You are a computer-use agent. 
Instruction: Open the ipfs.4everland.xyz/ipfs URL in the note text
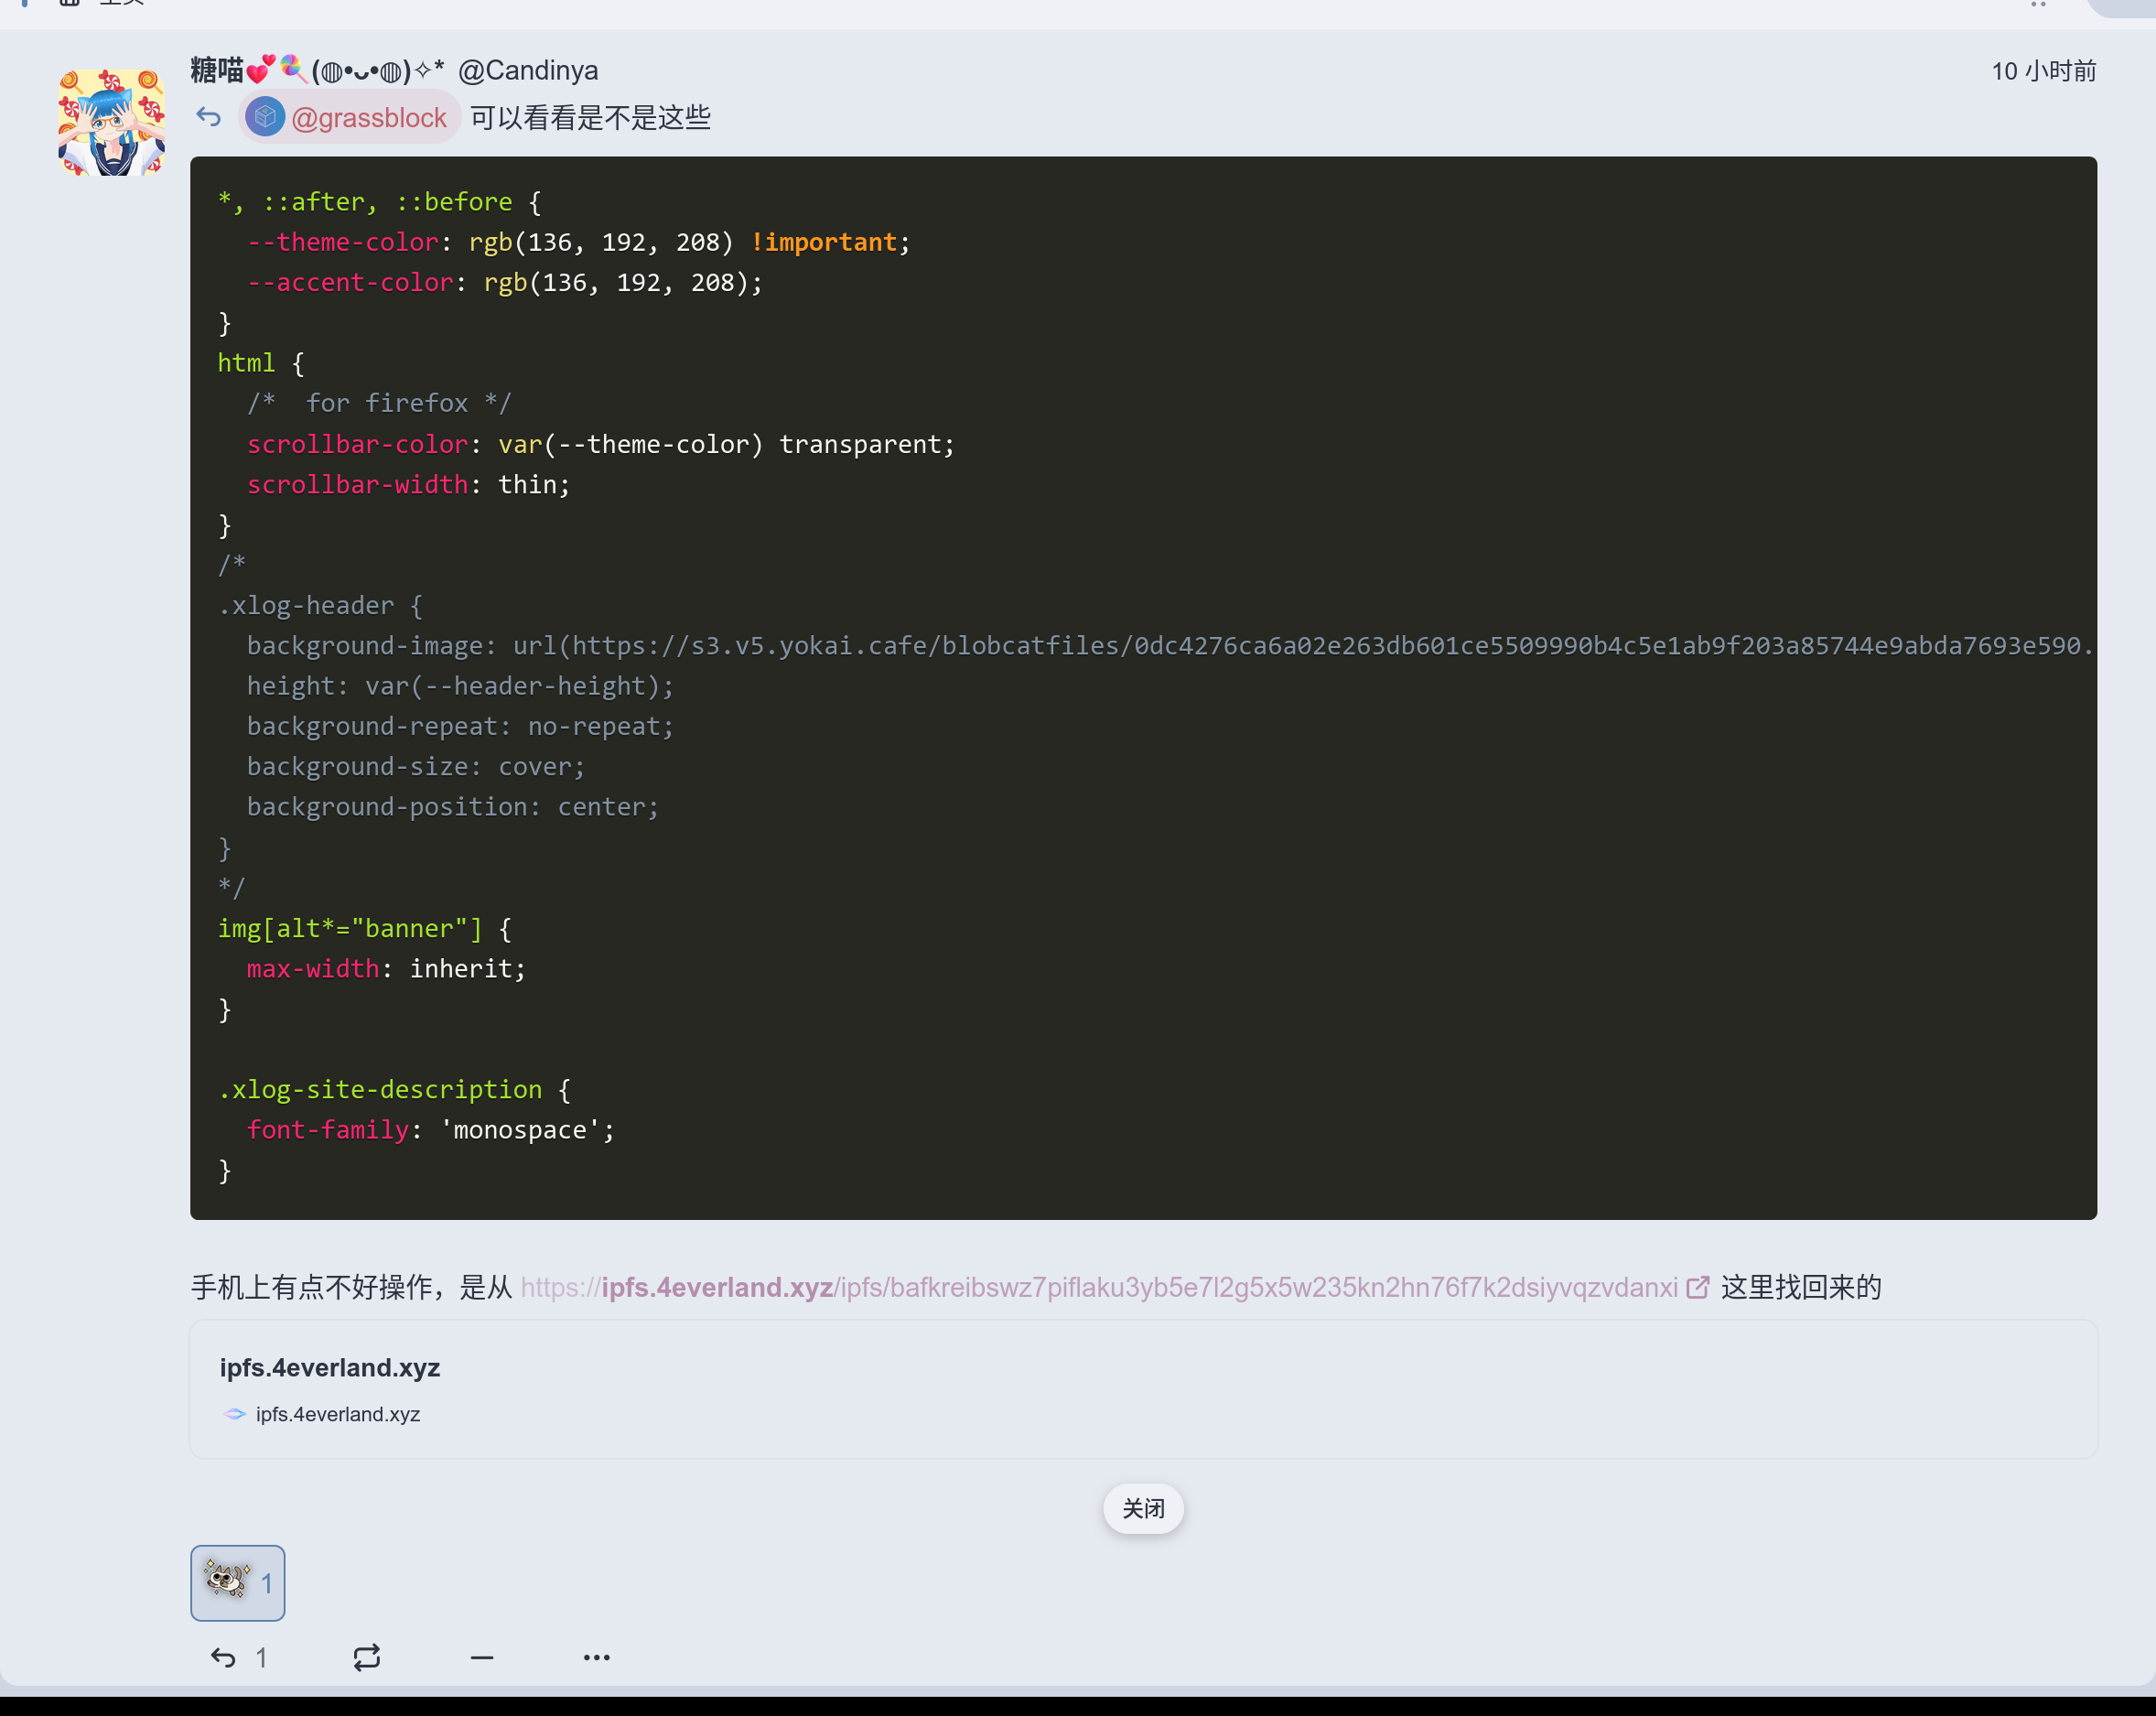[1098, 1287]
